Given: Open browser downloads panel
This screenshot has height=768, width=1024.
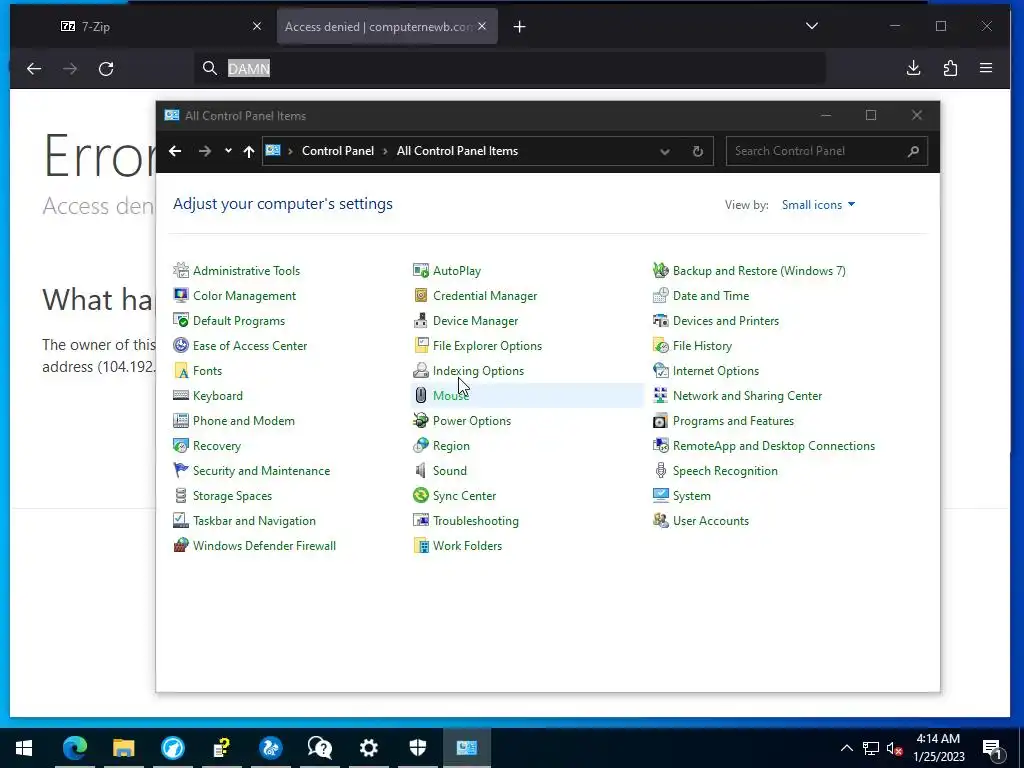Looking at the screenshot, I should 914,68.
